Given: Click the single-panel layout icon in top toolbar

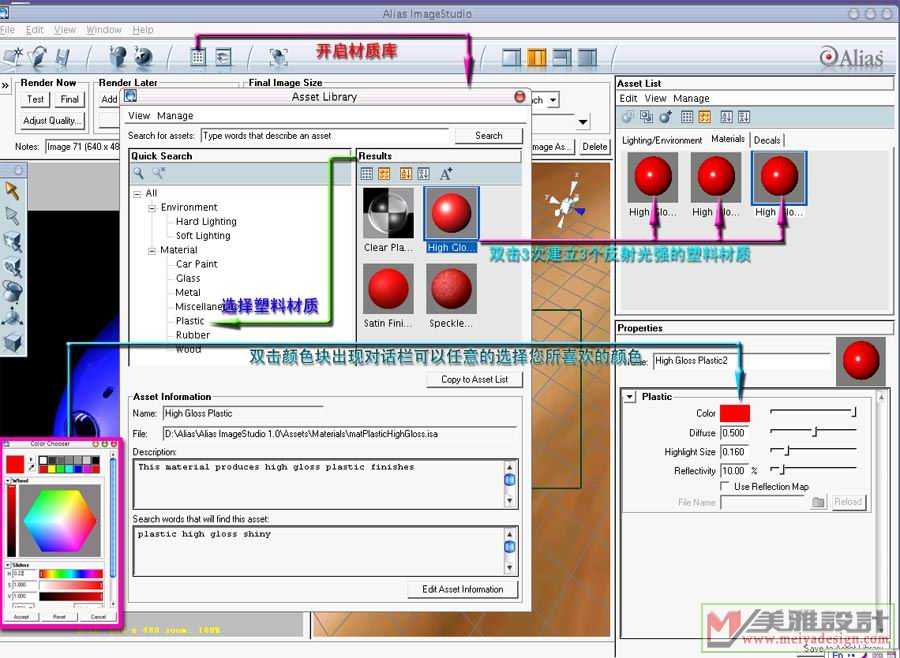Looking at the screenshot, I should point(511,57).
